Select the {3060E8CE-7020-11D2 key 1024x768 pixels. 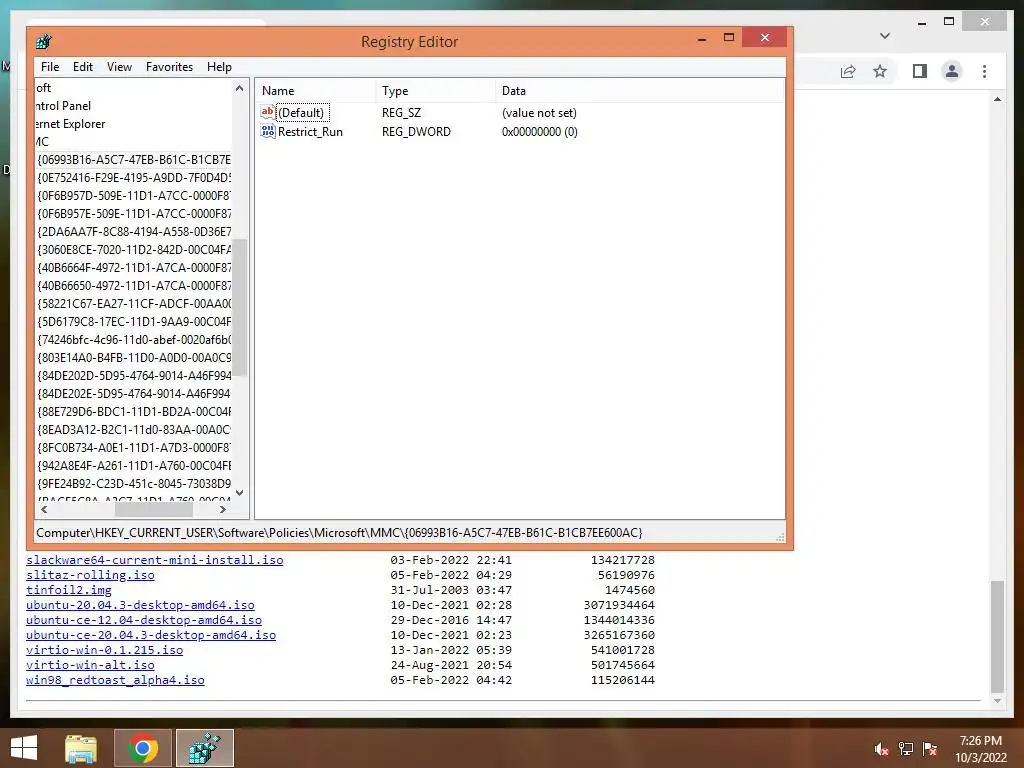134,249
